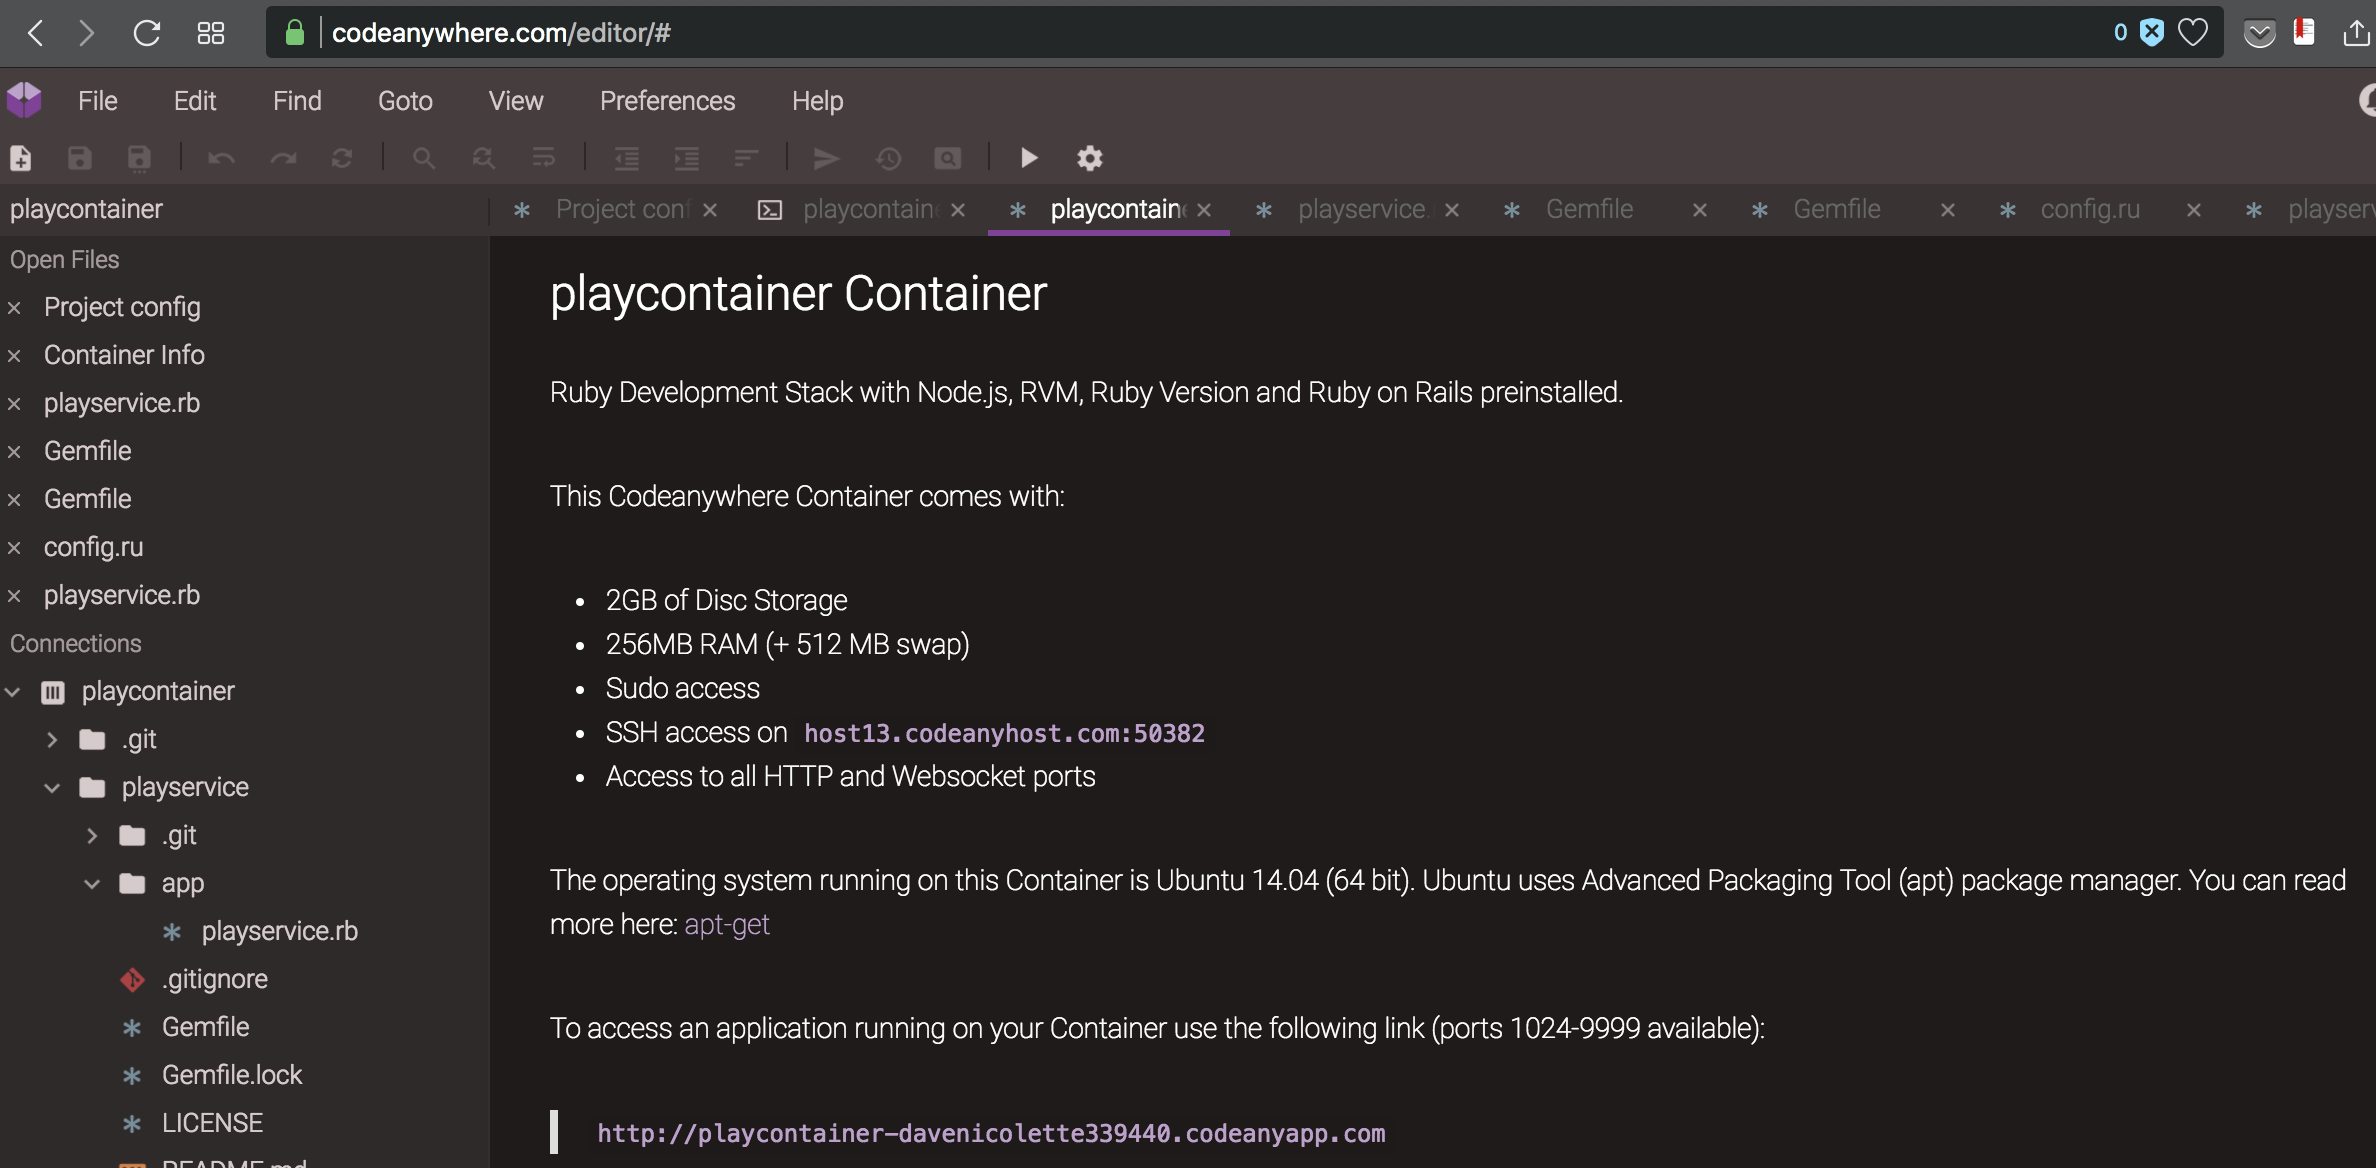Close the config.ru tab
This screenshot has height=1168, width=2376.
[2193, 210]
